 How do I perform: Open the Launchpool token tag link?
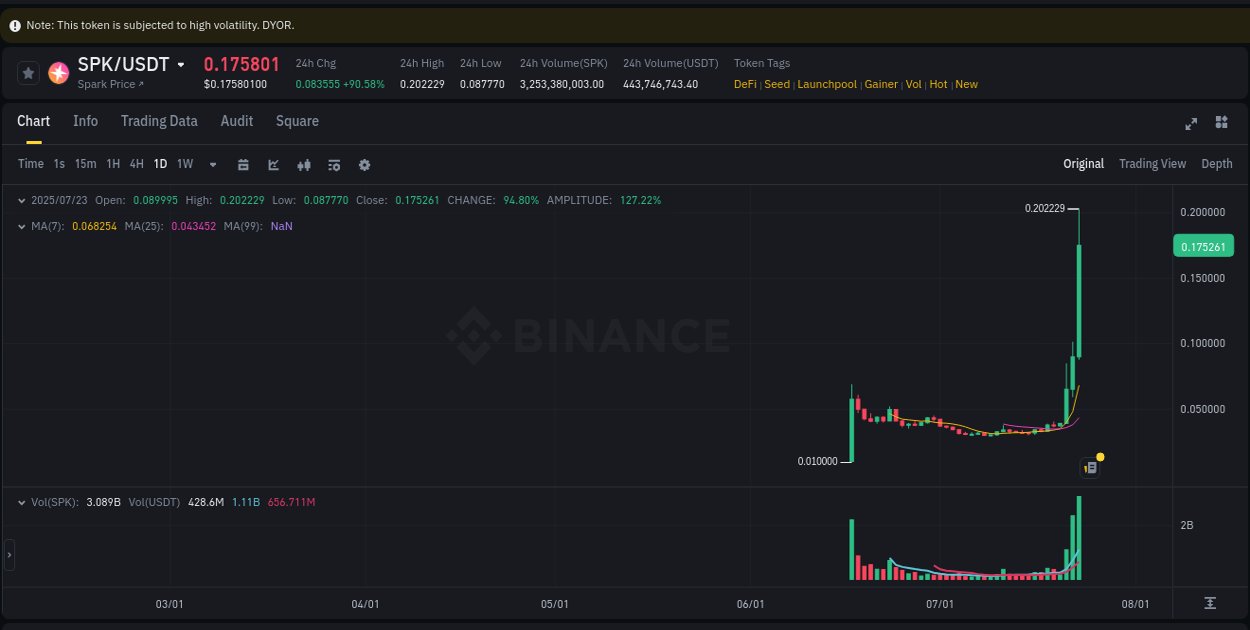click(x=827, y=84)
